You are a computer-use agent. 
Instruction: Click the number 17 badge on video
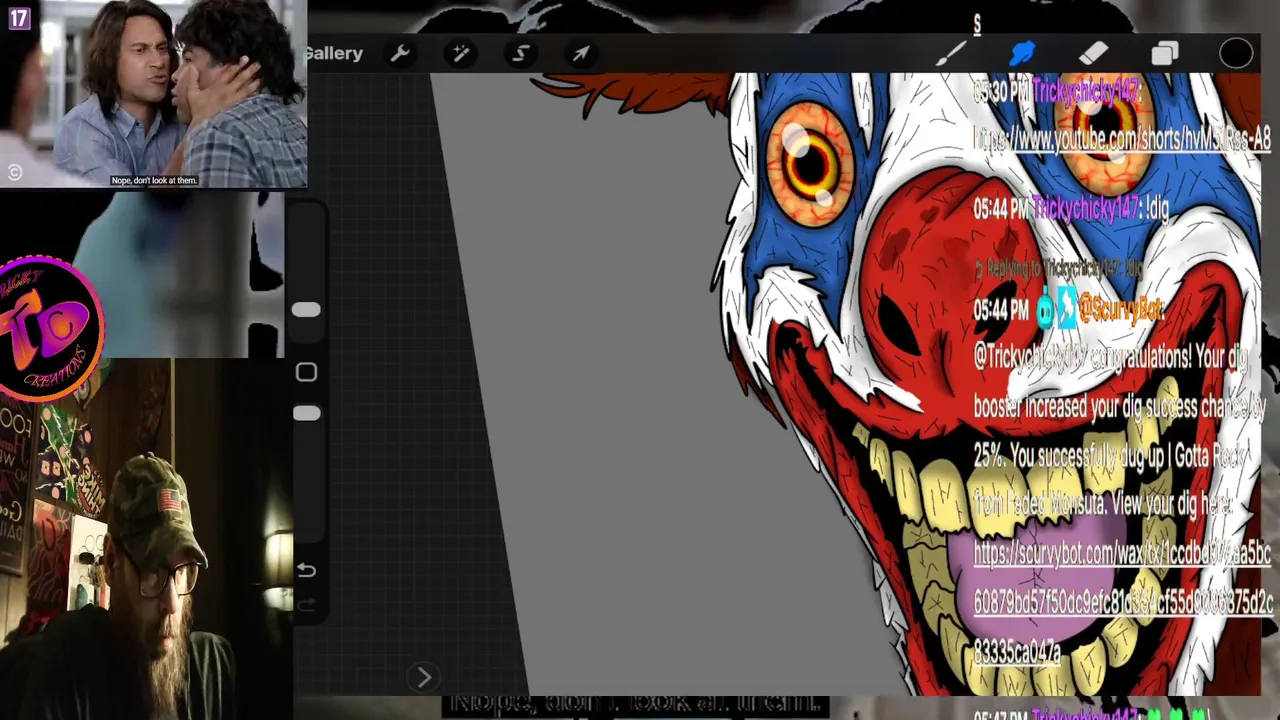(x=19, y=17)
